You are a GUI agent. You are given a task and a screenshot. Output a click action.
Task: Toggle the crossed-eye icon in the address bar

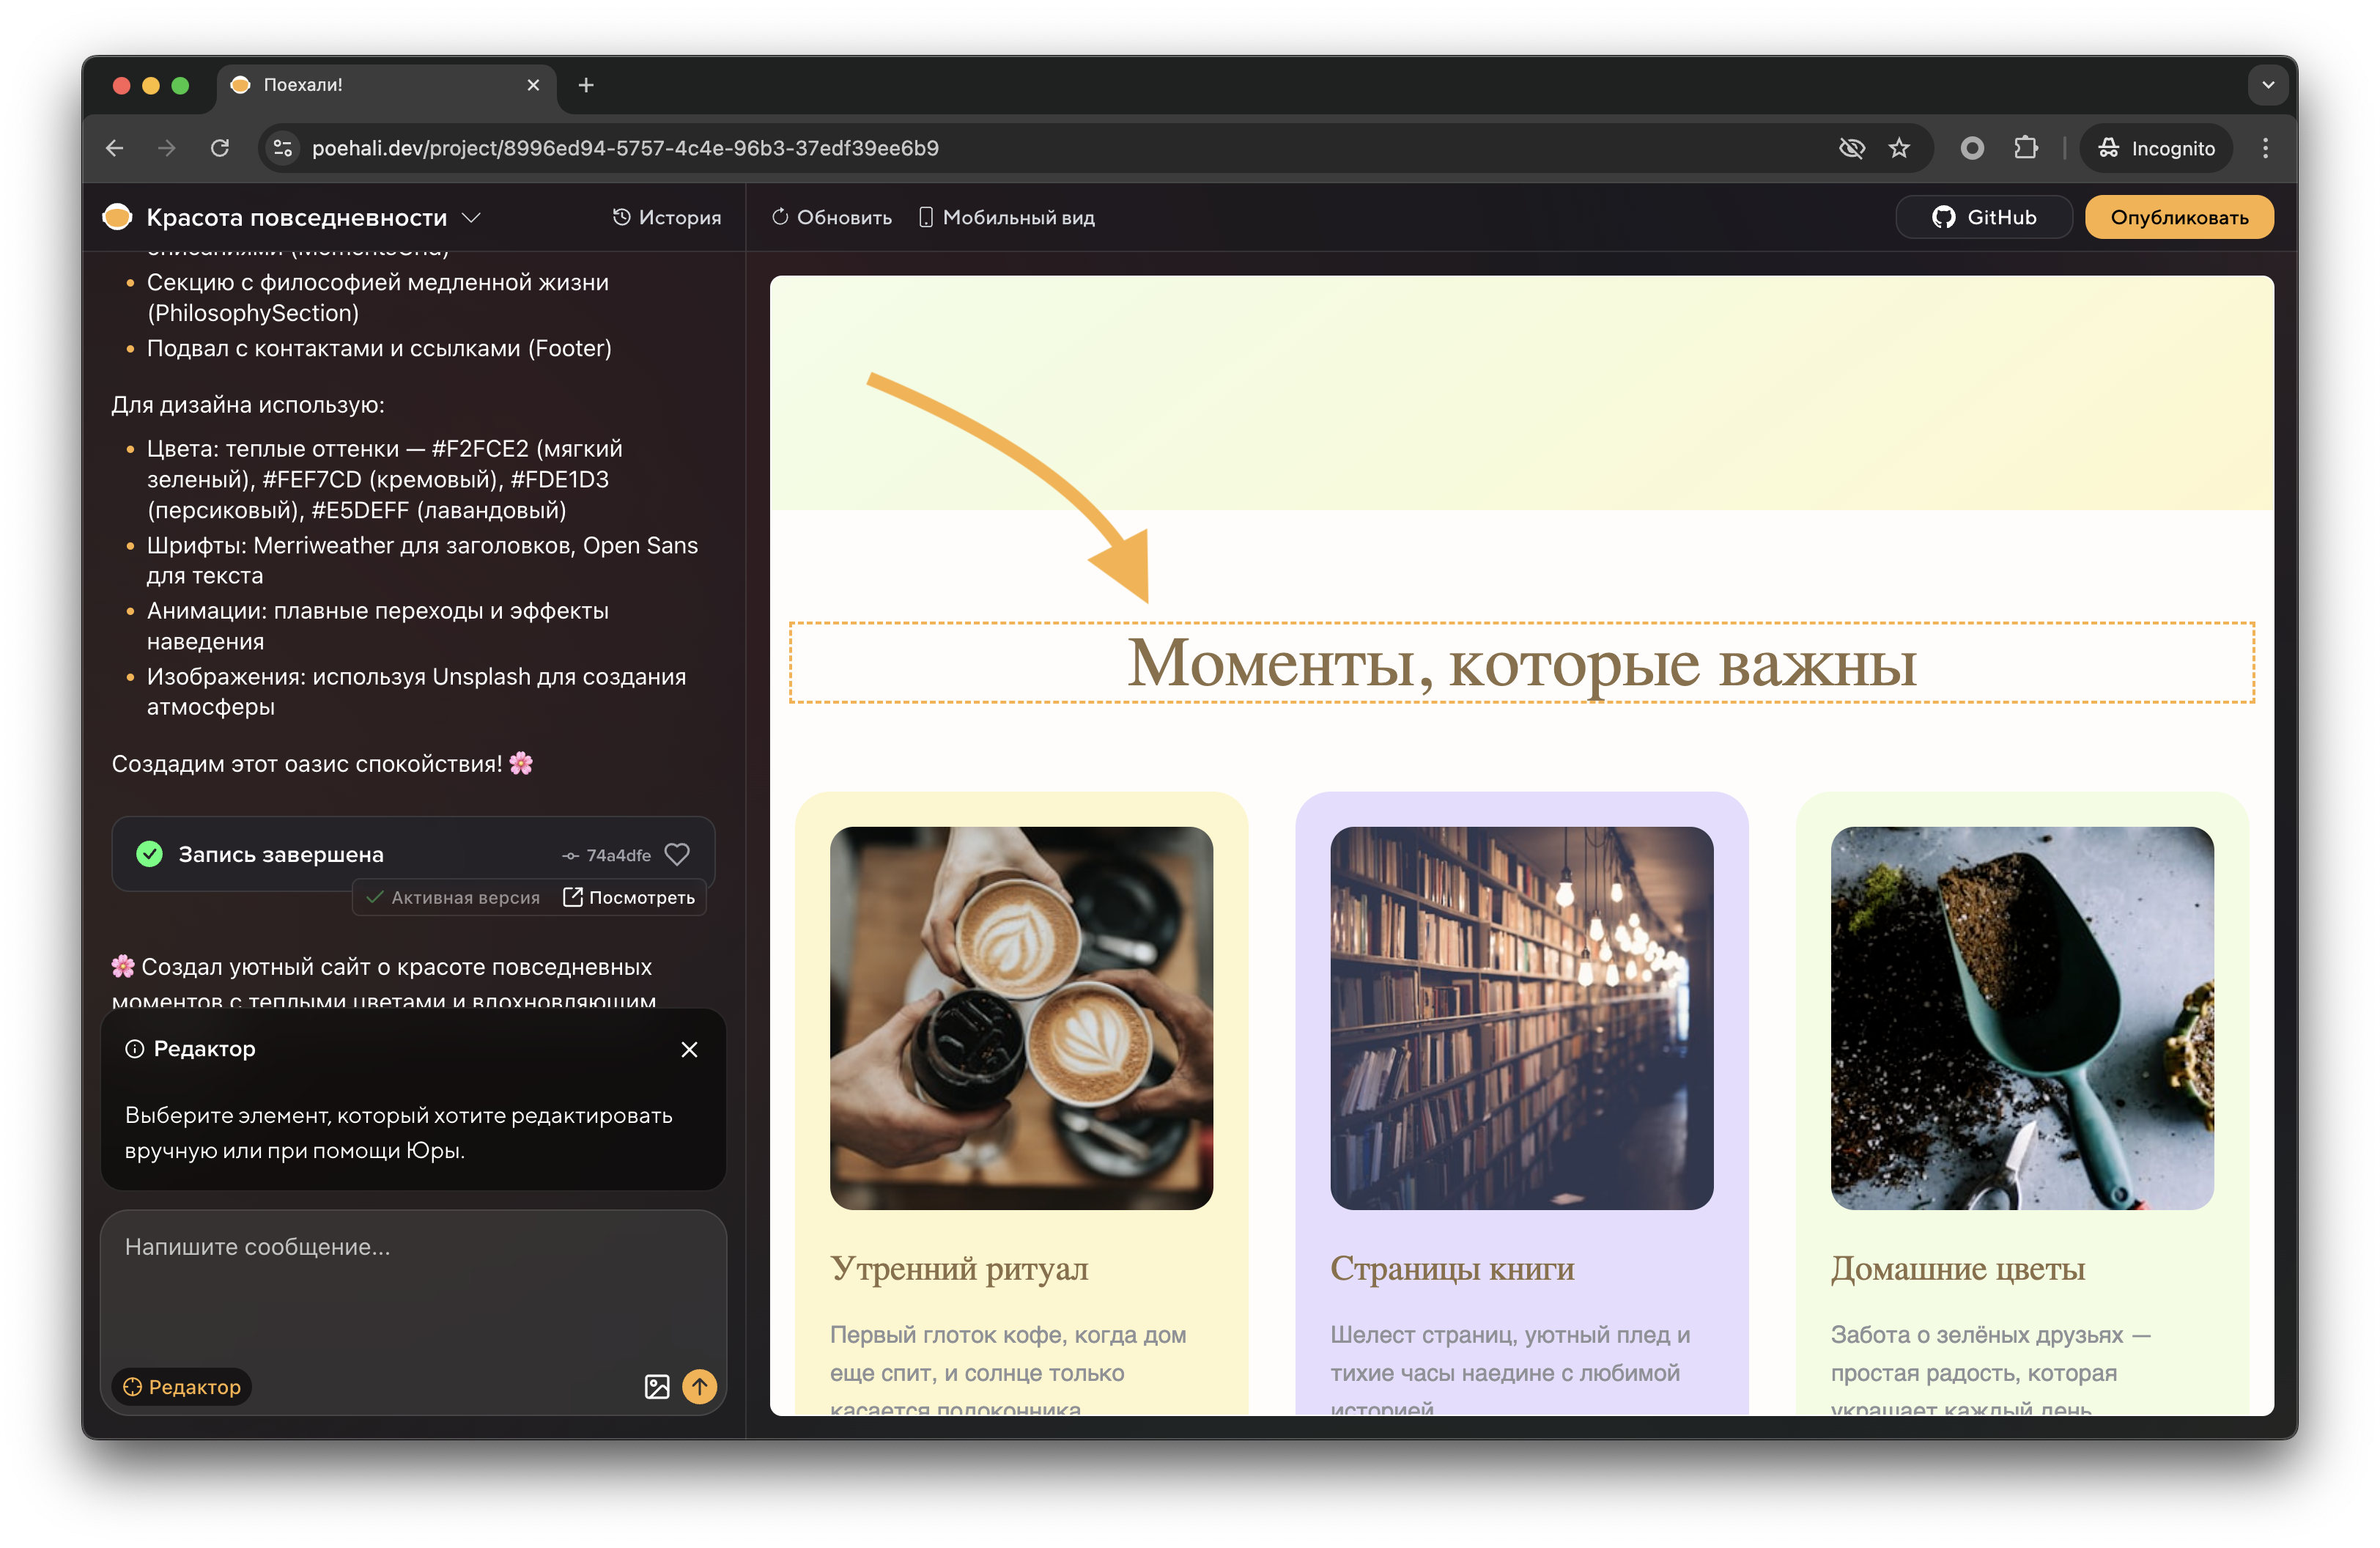point(1852,147)
